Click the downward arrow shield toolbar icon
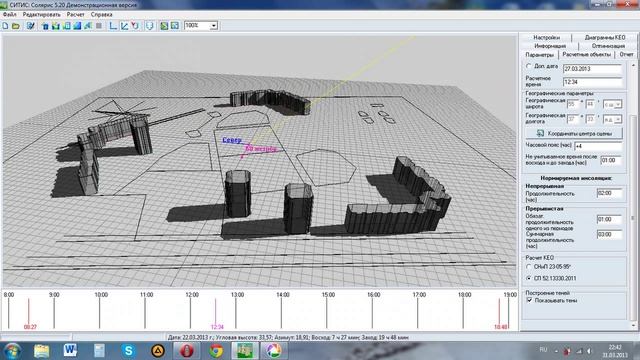 coord(150,26)
